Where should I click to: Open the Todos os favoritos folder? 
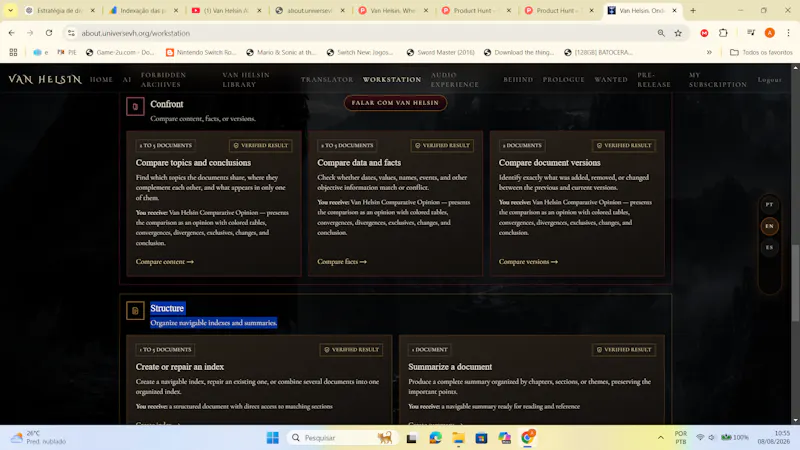[x=761, y=52]
